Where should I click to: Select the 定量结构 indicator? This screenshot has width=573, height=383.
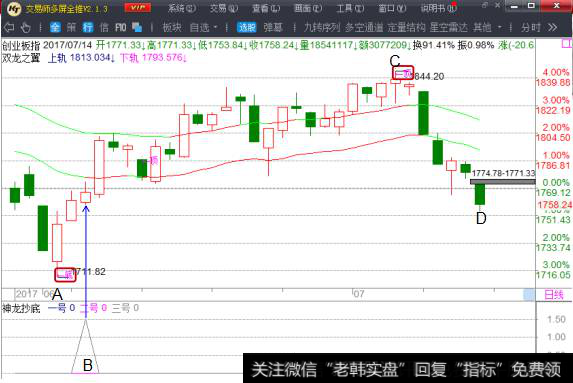406,27
